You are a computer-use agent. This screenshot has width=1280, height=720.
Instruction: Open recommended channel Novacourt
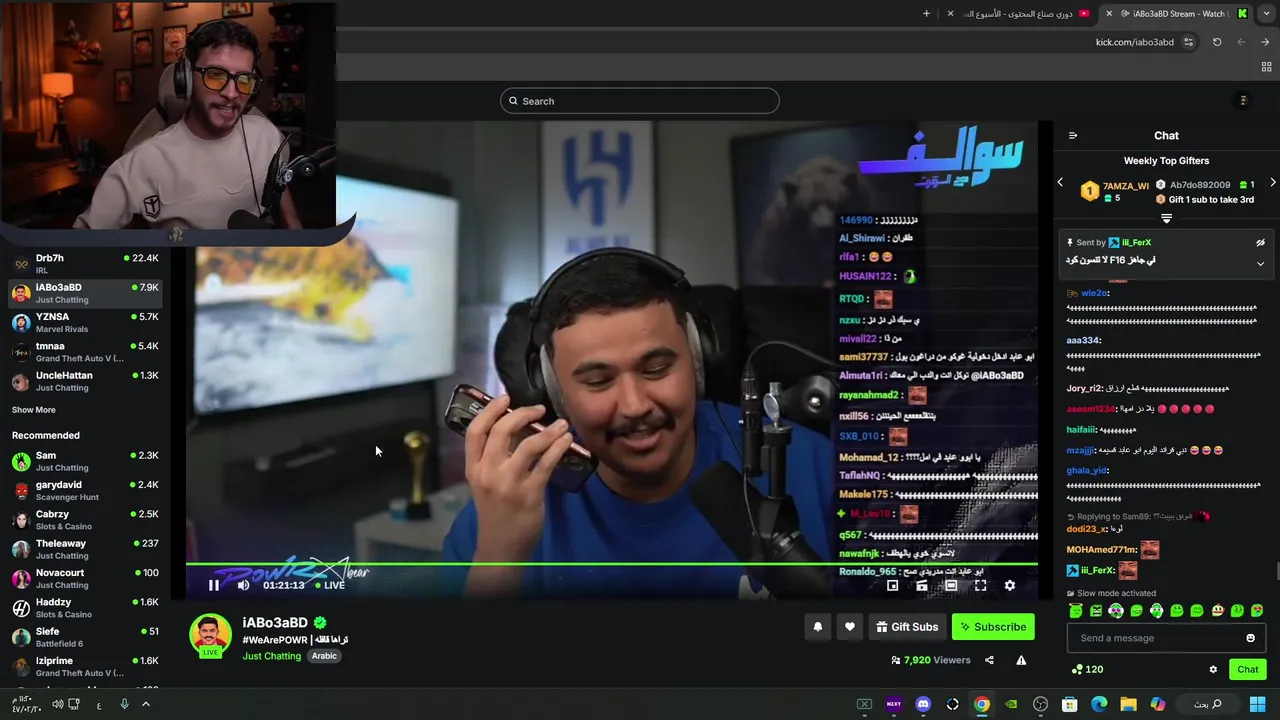coord(84,578)
